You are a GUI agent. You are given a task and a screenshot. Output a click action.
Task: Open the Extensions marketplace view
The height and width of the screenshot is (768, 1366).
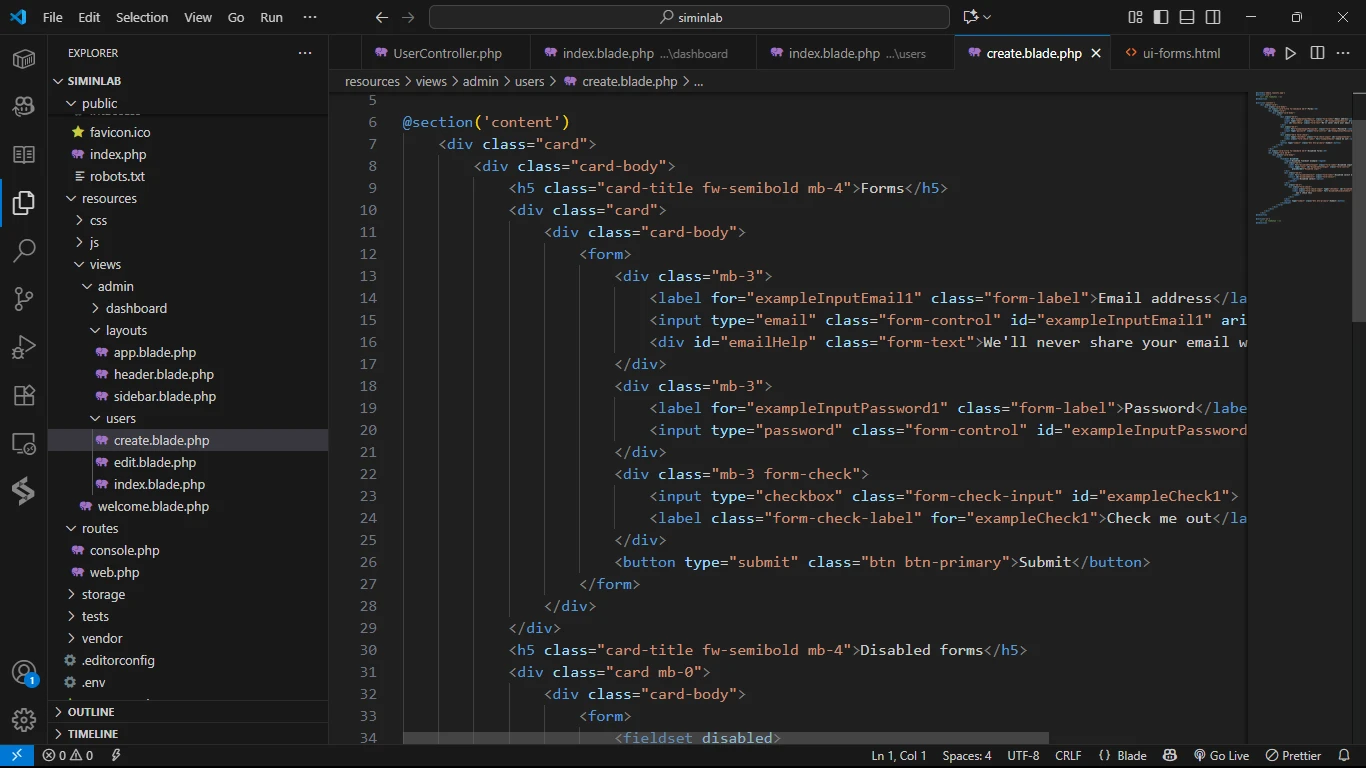click(24, 395)
